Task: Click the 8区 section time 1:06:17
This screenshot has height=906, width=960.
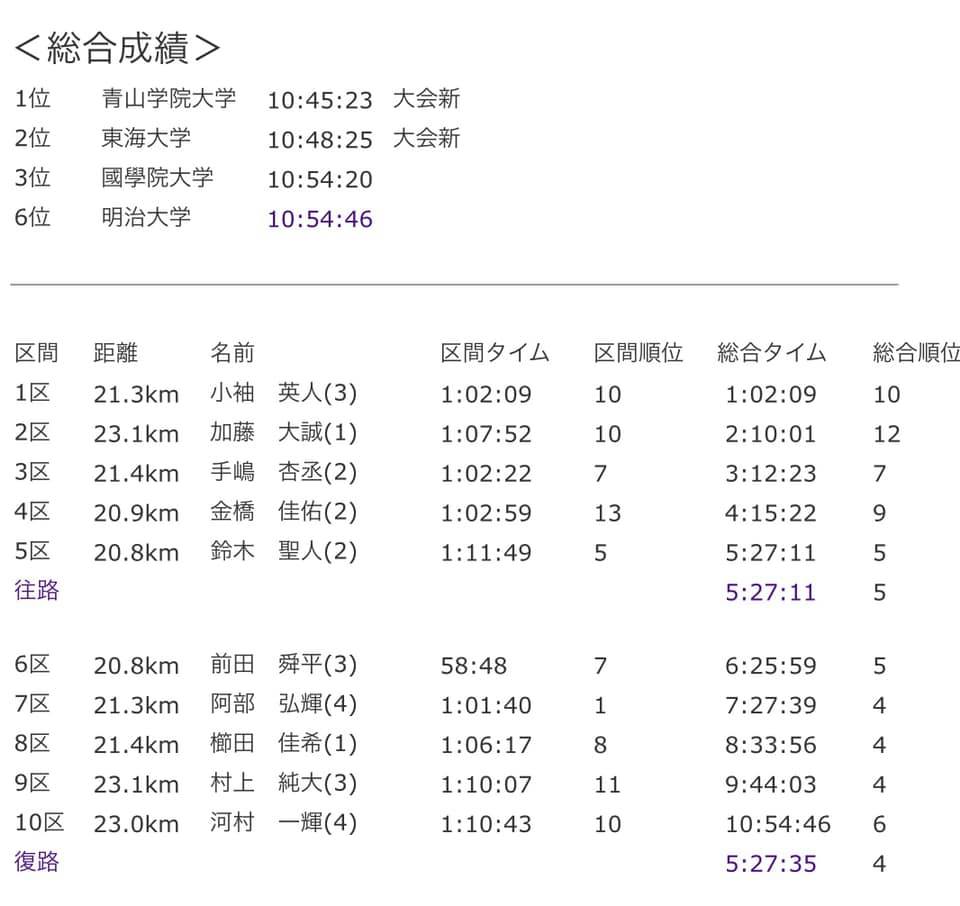Action: tap(486, 745)
